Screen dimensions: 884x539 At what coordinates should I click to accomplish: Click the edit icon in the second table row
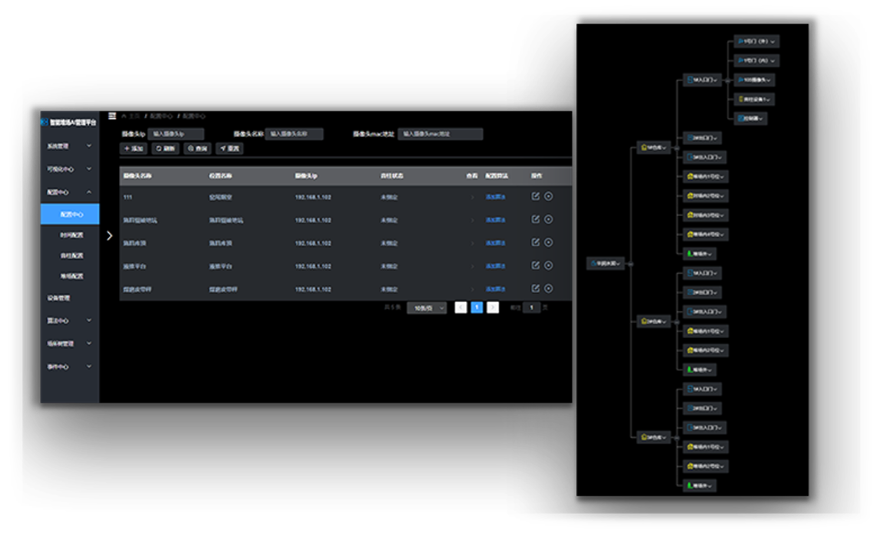click(x=536, y=219)
